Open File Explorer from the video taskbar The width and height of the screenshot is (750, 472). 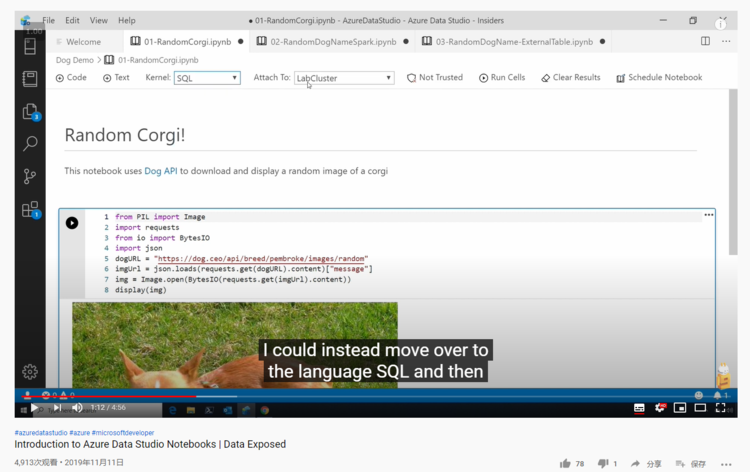tap(191, 410)
